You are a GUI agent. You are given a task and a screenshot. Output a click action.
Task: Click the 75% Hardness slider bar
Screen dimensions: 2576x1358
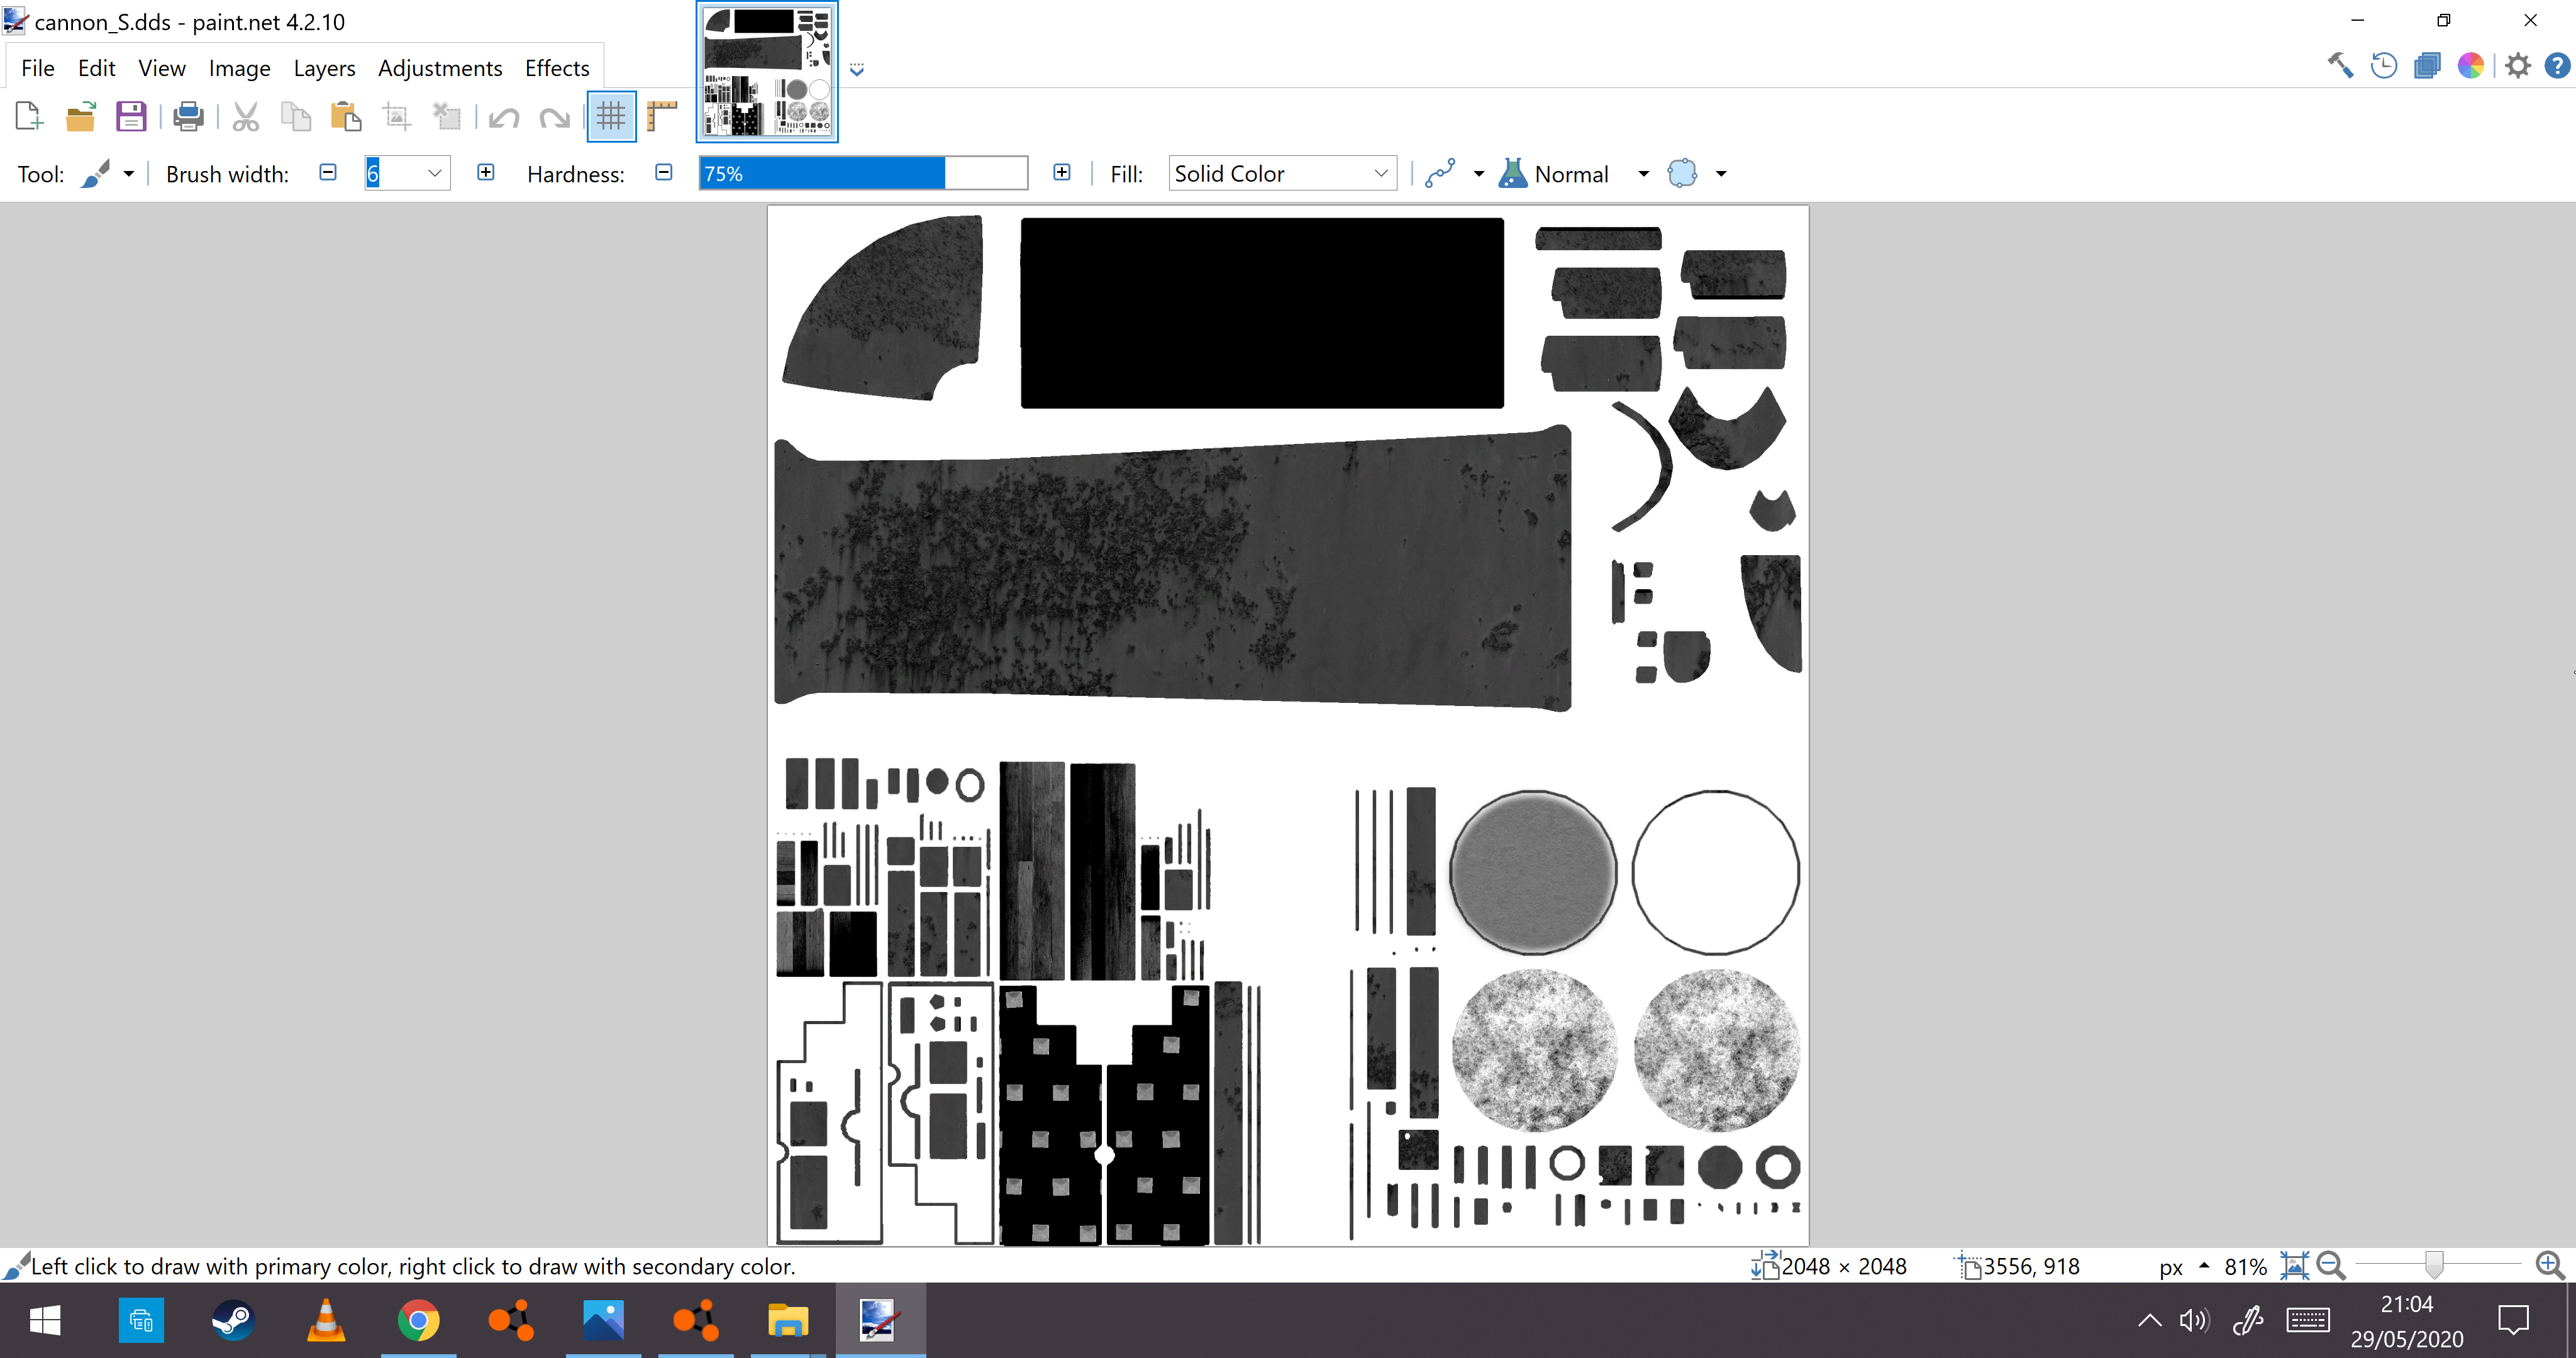click(863, 173)
